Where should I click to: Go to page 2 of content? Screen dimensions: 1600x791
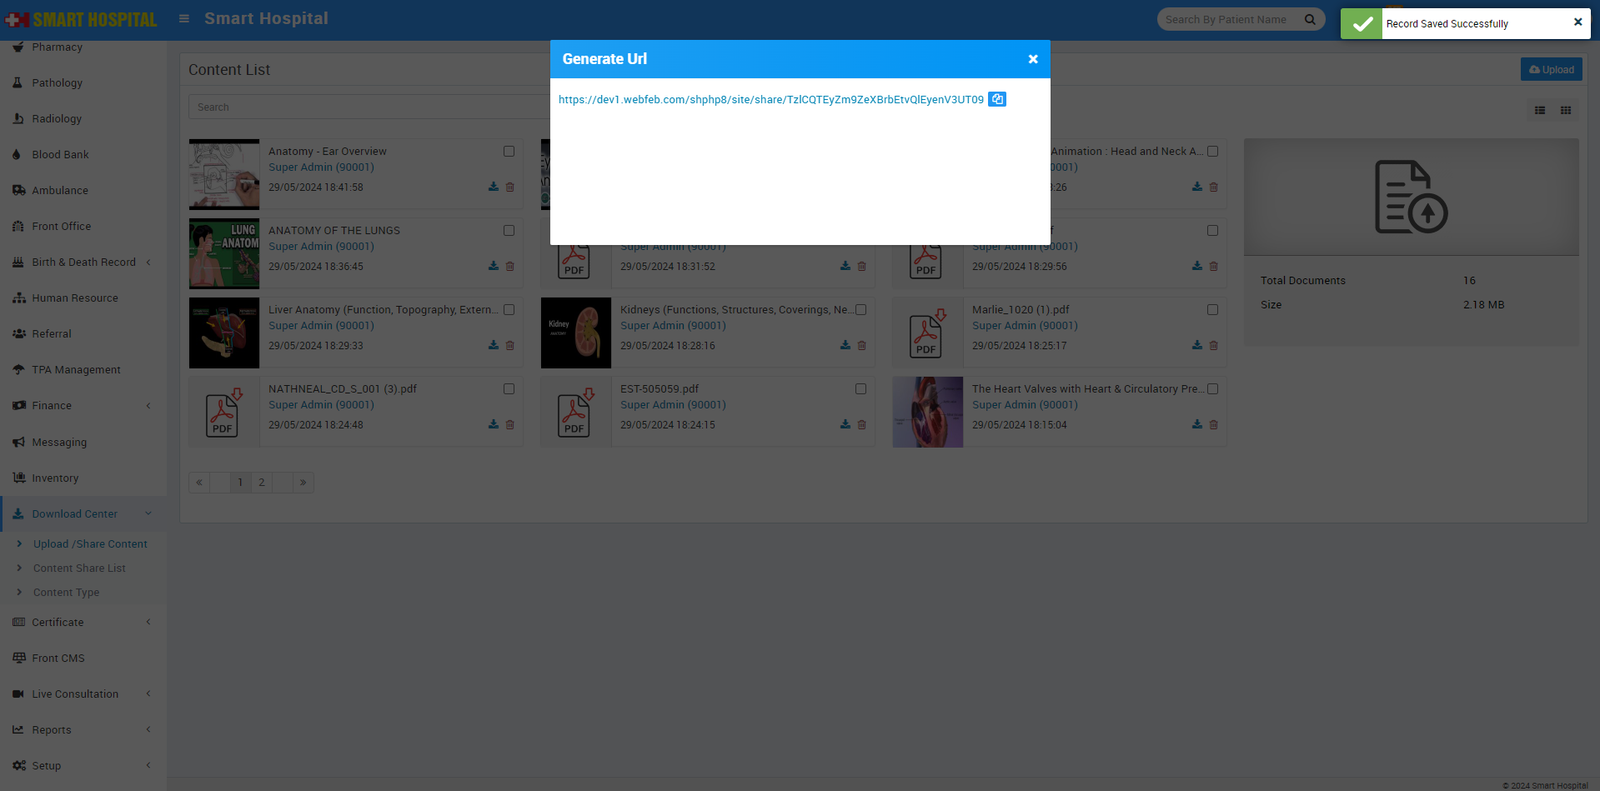(262, 482)
